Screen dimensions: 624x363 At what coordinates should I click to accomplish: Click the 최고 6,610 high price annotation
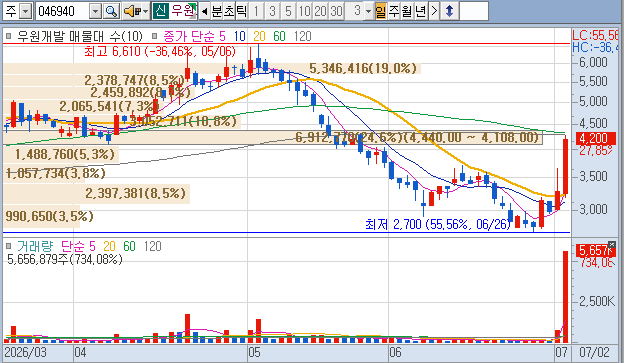click(x=160, y=51)
